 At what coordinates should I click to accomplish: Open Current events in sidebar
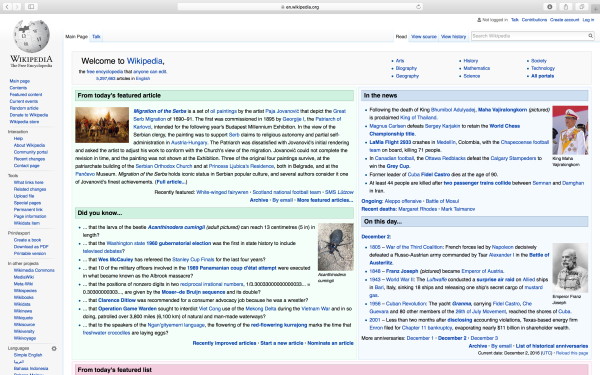tap(24, 101)
